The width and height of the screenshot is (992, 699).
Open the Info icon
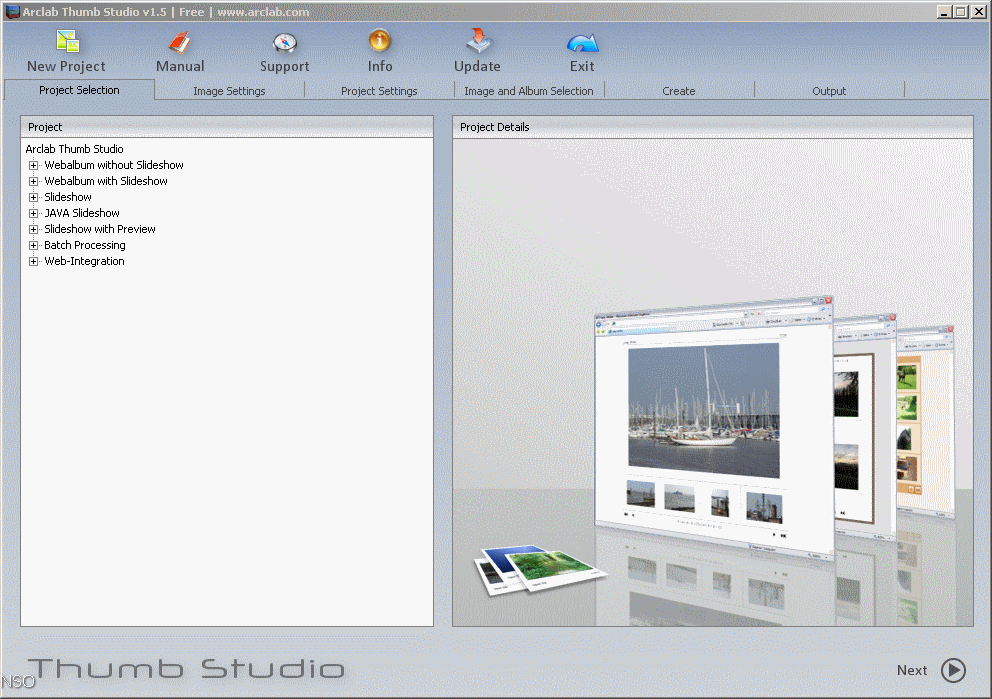point(380,41)
